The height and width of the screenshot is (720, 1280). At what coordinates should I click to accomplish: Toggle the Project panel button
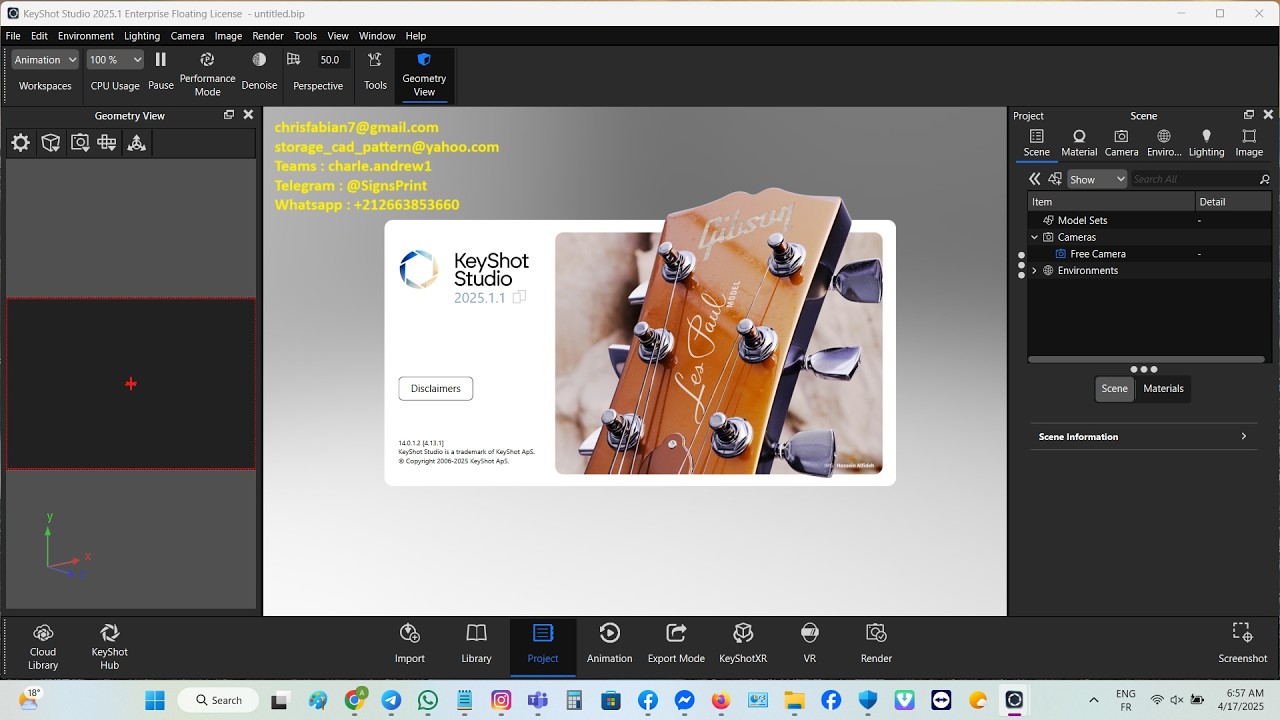tap(543, 644)
